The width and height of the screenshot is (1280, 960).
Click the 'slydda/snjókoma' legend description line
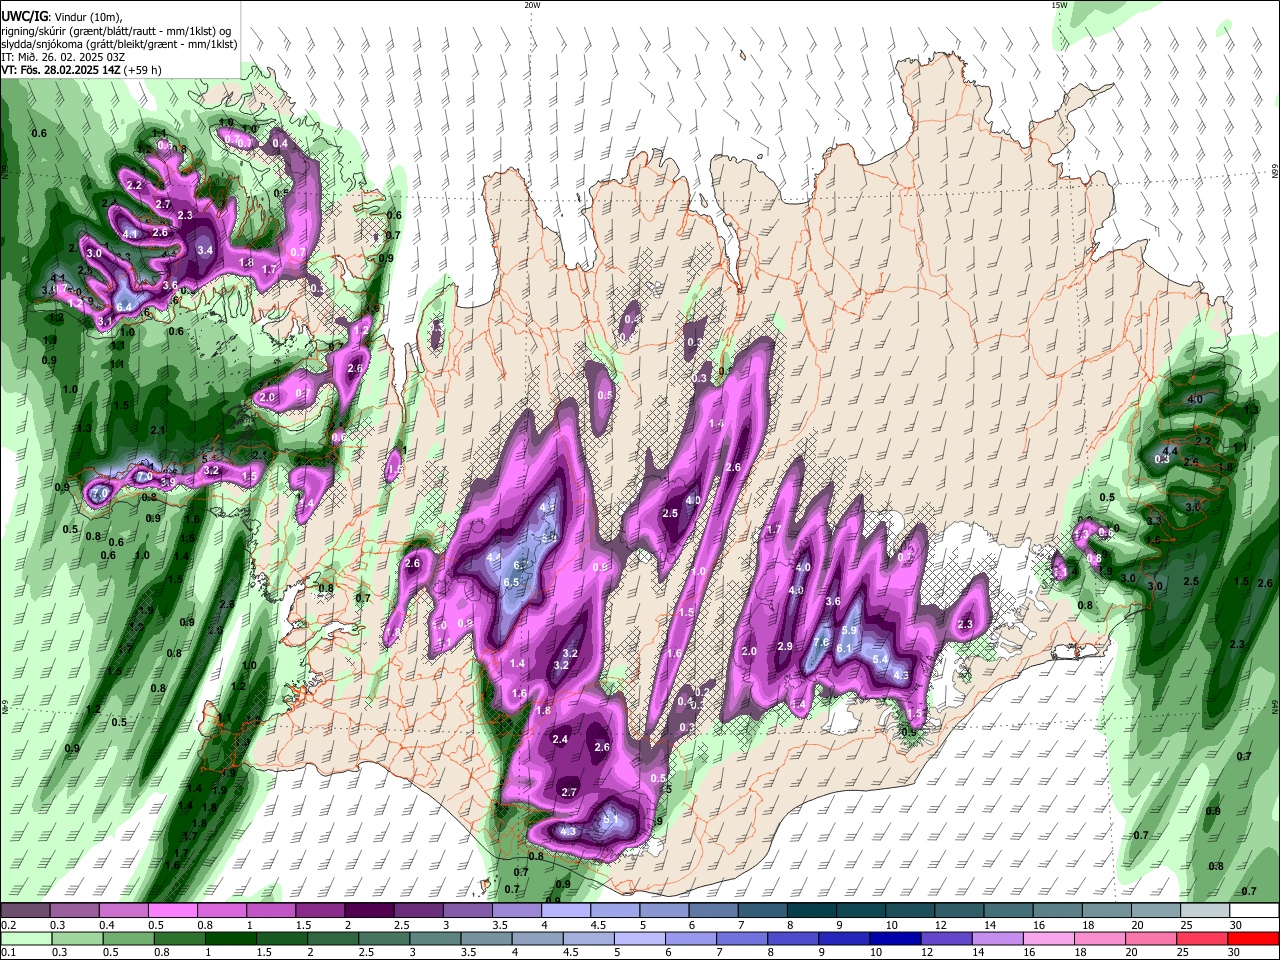pyautogui.click(x=119, y=44)
